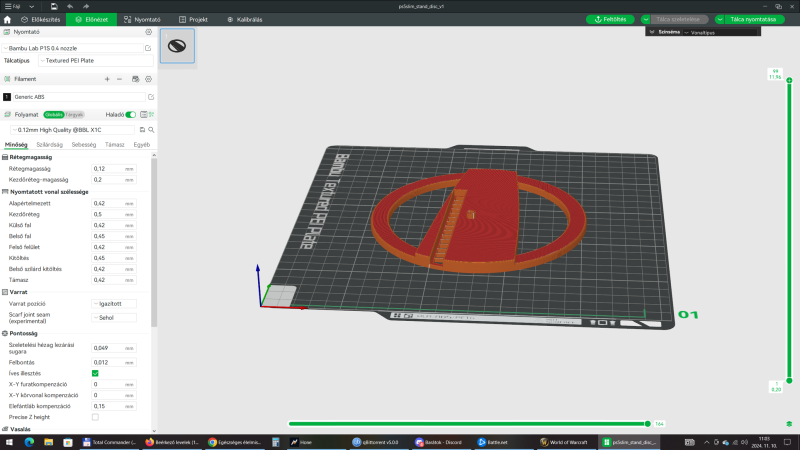Open the Sebesség settings tab
Image resolution: width=800 pixels, height=450 pixels.
(x=84, y=145)
